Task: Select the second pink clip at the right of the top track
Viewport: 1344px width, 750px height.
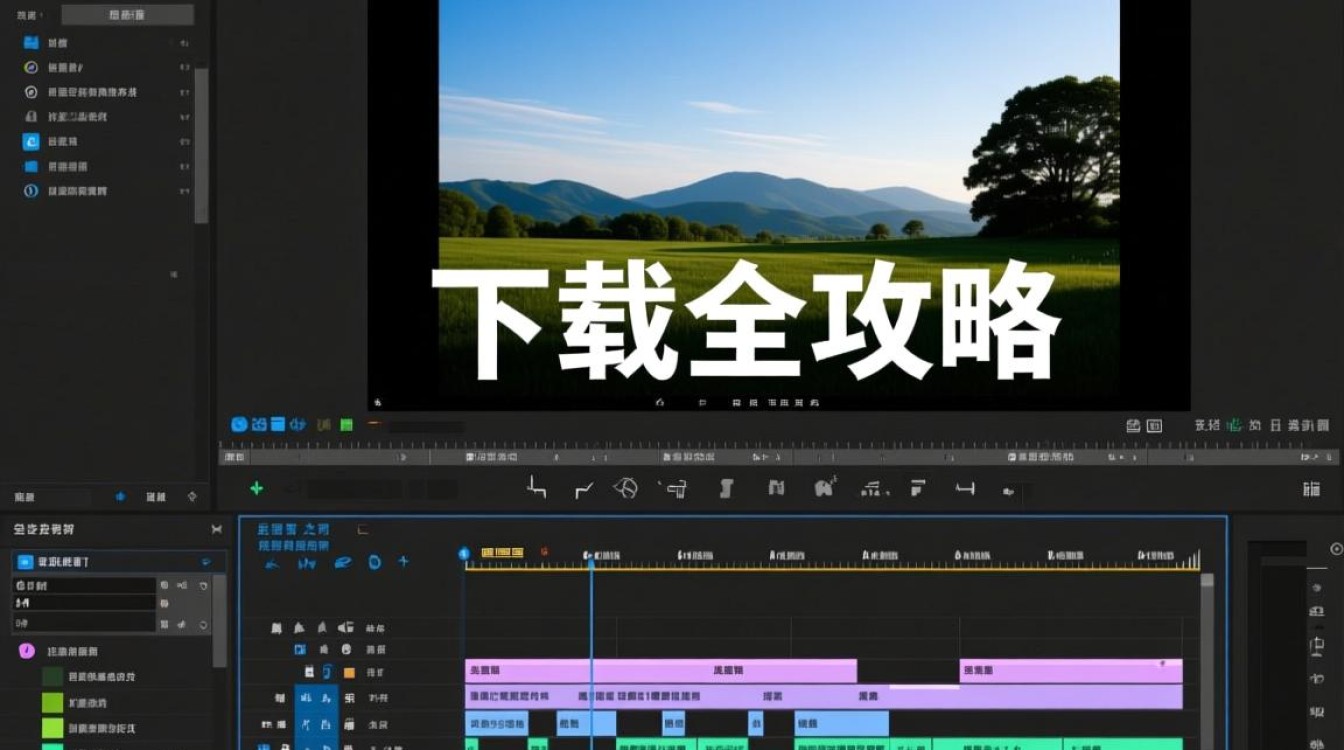Action: point(1071,671)
